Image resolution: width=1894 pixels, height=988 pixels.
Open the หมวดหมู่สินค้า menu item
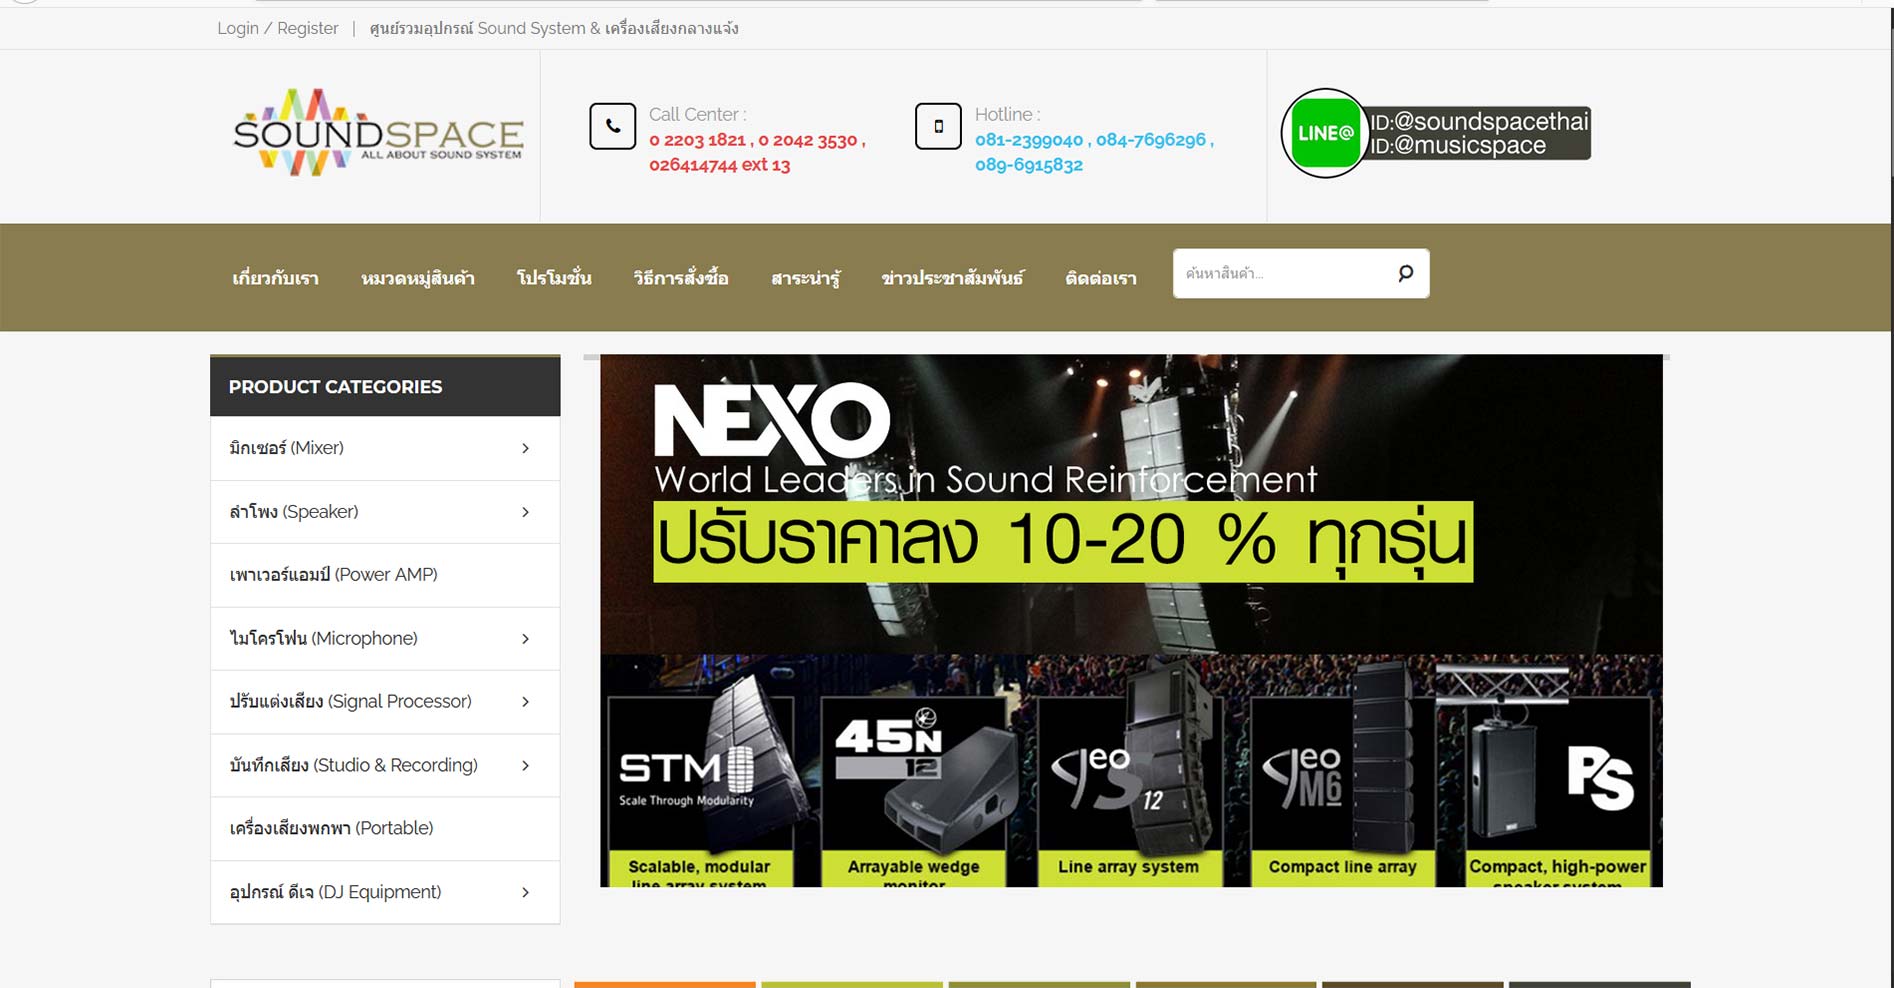(x=418, y=278)
